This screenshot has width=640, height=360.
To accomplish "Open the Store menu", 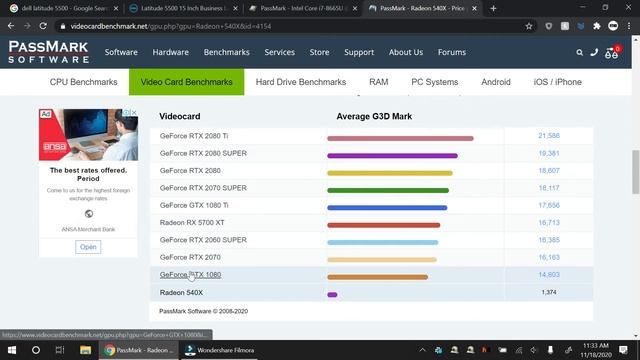I will click(x=319, y=52).
